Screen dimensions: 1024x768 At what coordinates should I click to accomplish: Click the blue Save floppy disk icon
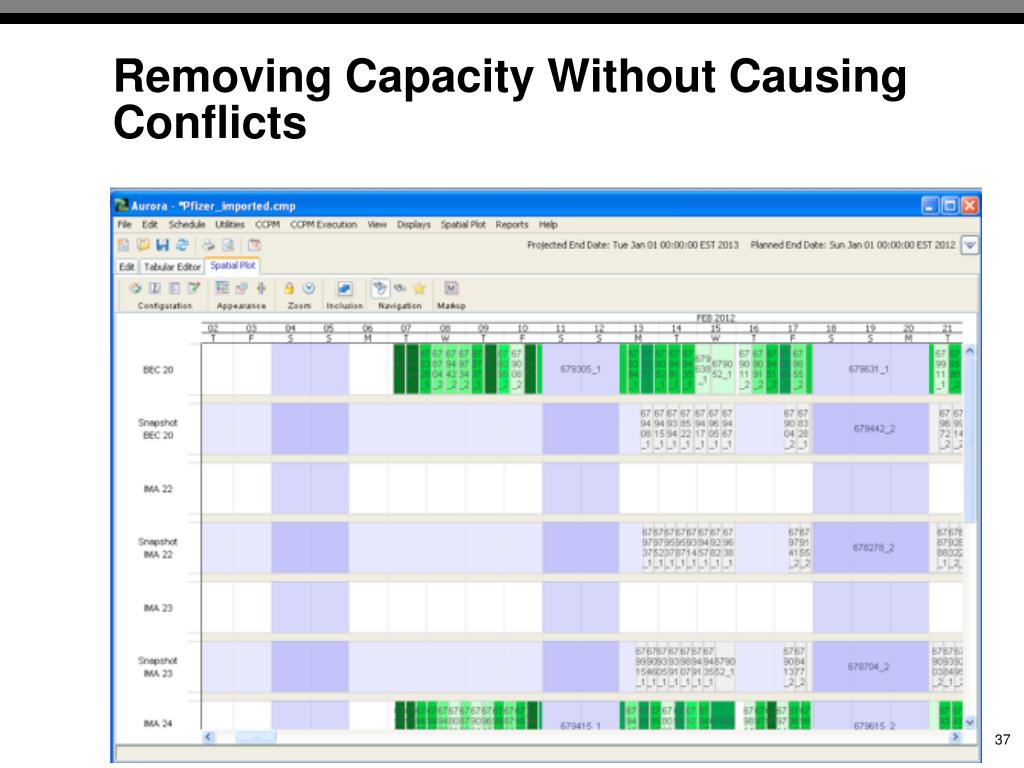(163, 246)
